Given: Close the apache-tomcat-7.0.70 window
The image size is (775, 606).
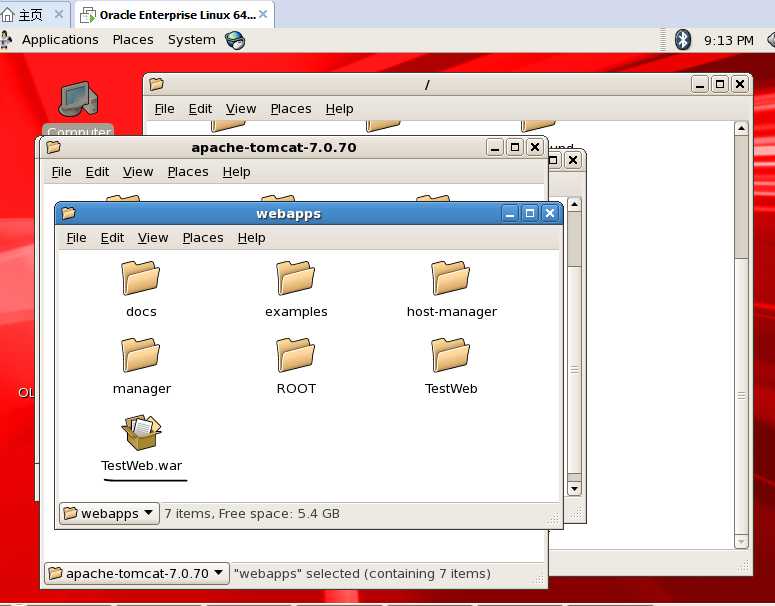Looking at the screenshot, I should (x=535, y=147).
